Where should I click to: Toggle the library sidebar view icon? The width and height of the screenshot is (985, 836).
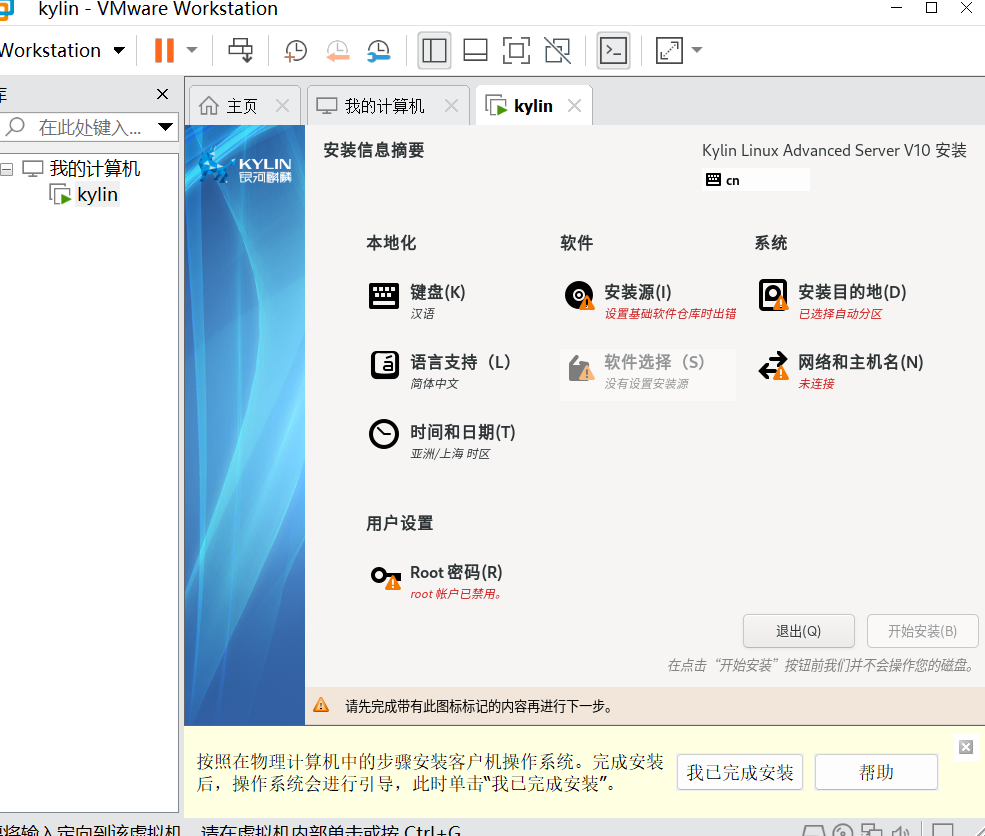(434, 50)
